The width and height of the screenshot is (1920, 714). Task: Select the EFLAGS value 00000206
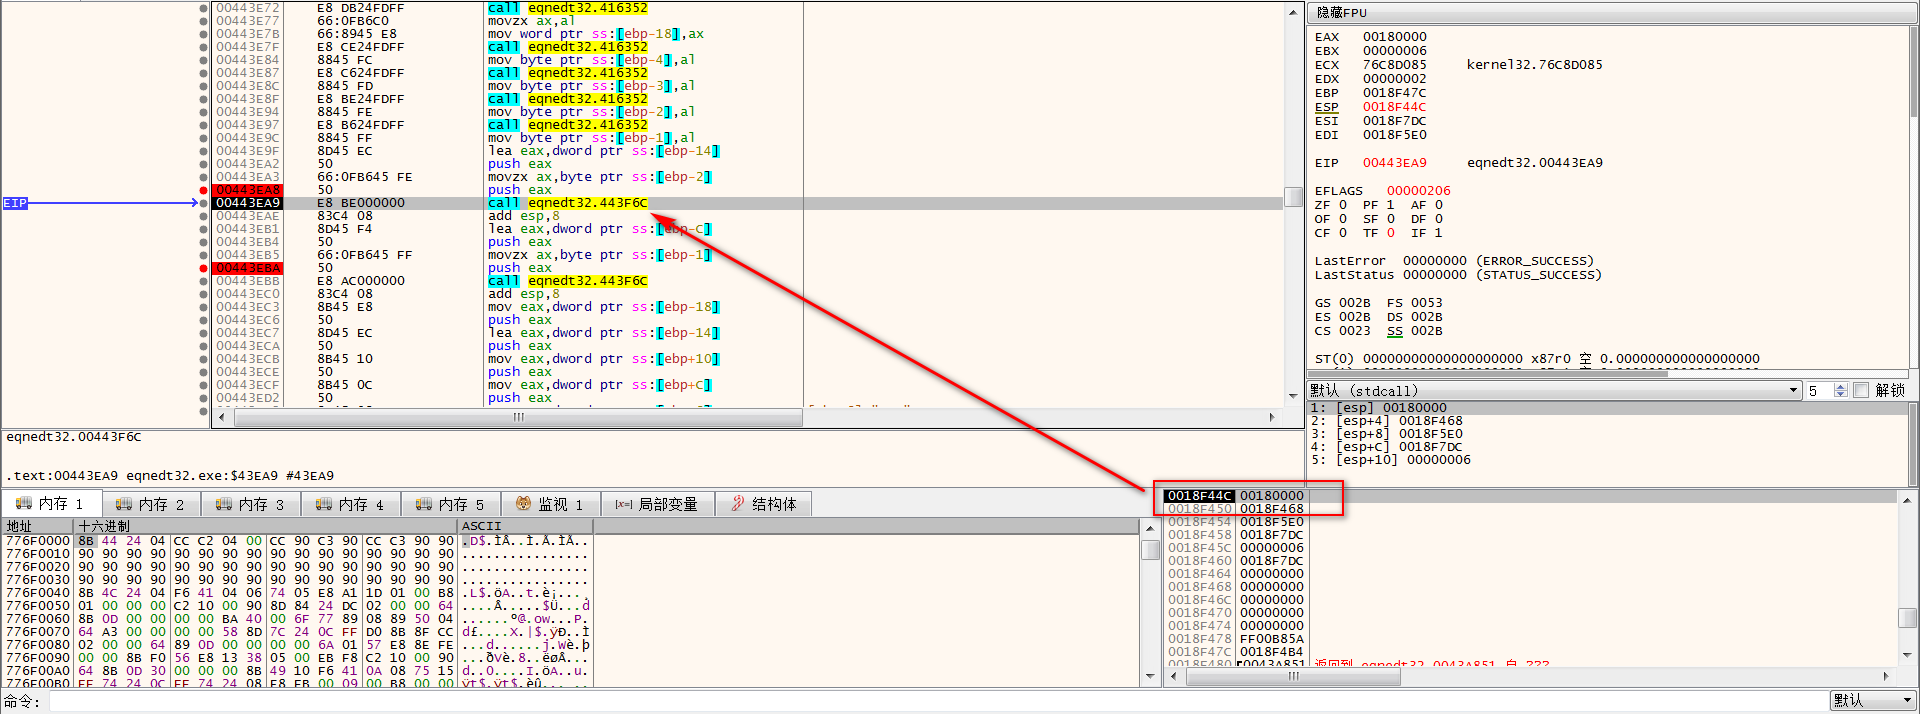[x=1418, y=191]
